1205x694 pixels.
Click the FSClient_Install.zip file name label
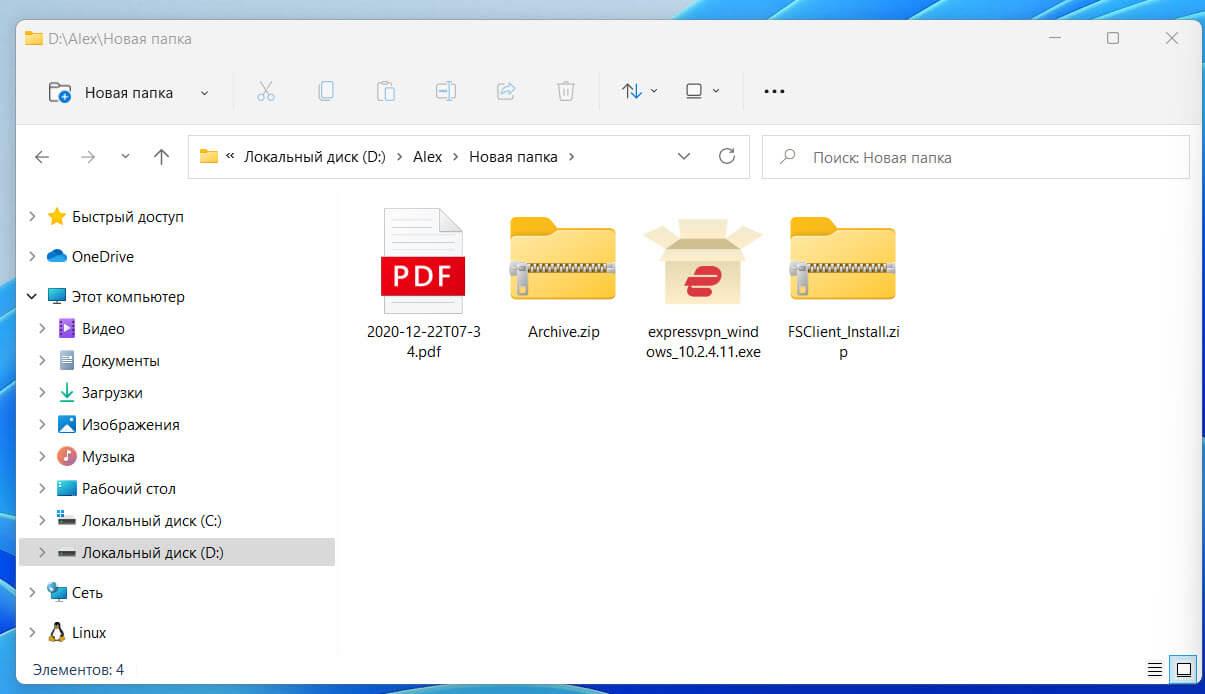pyautogui.click(x=844, y=342)
